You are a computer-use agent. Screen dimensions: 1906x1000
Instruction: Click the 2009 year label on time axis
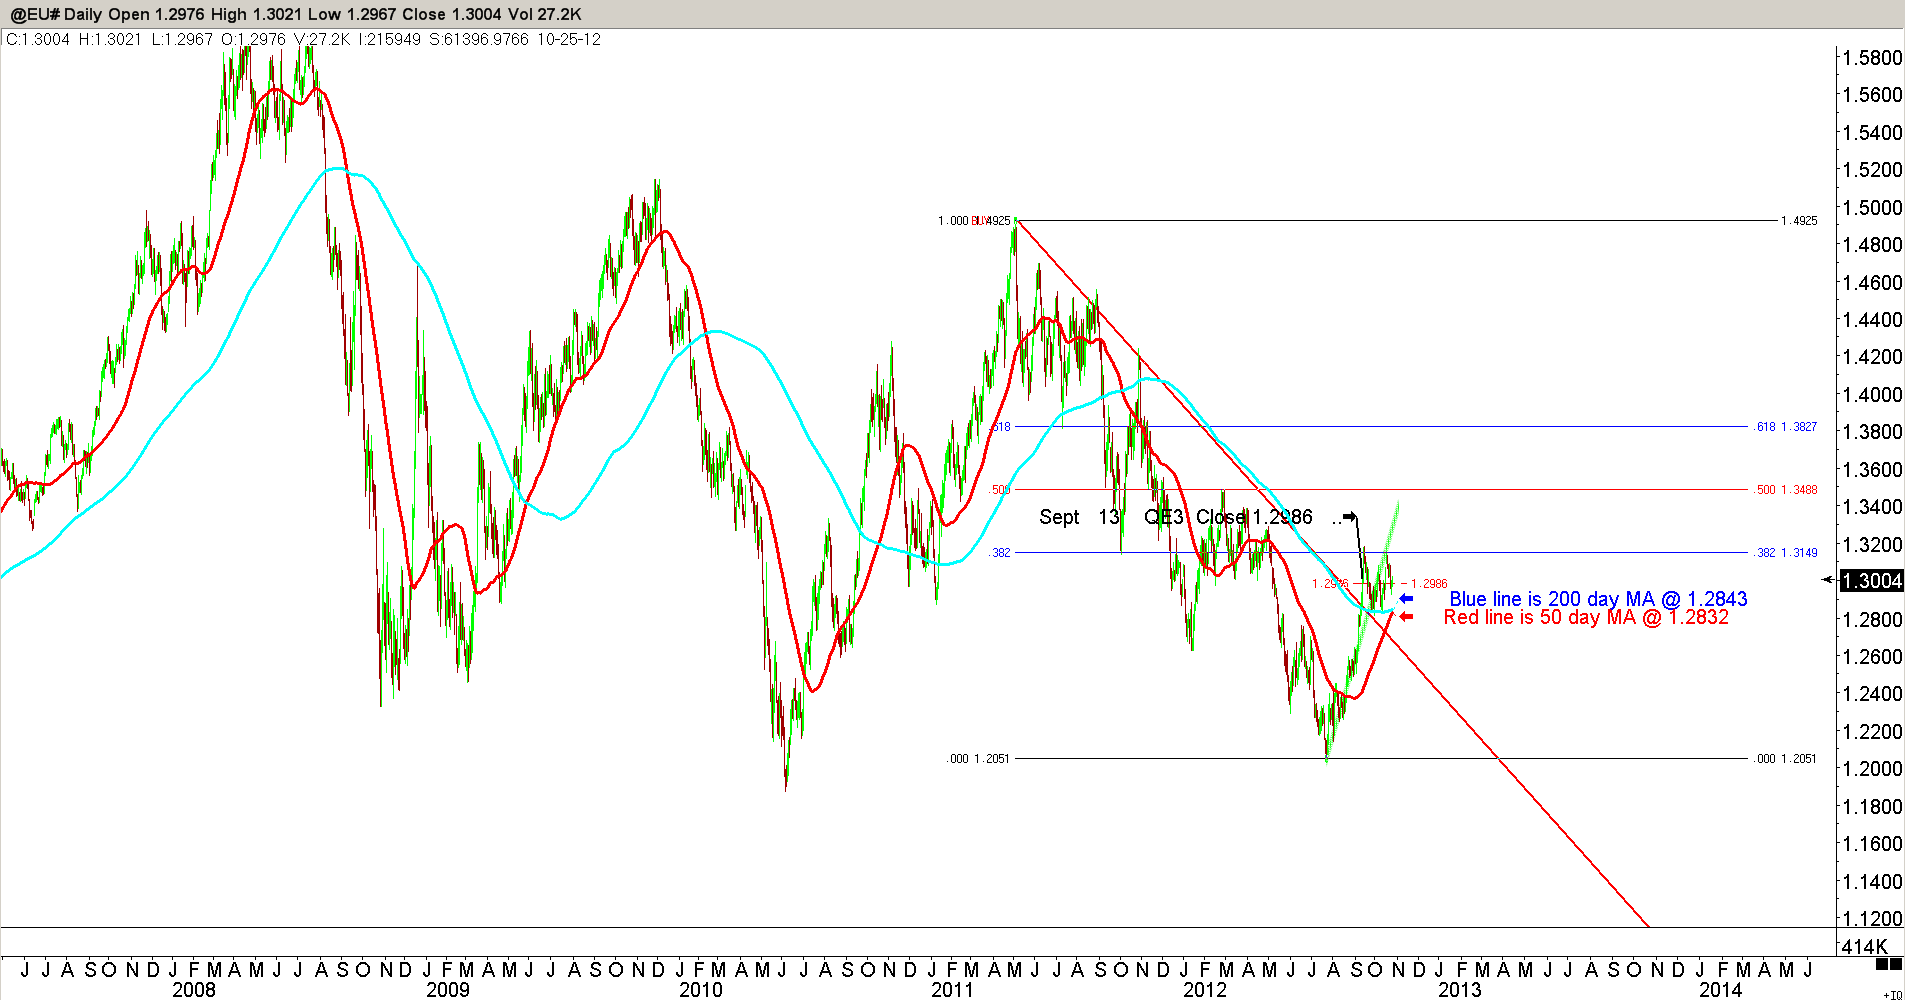pyautogui.click(x=447, y=989)
